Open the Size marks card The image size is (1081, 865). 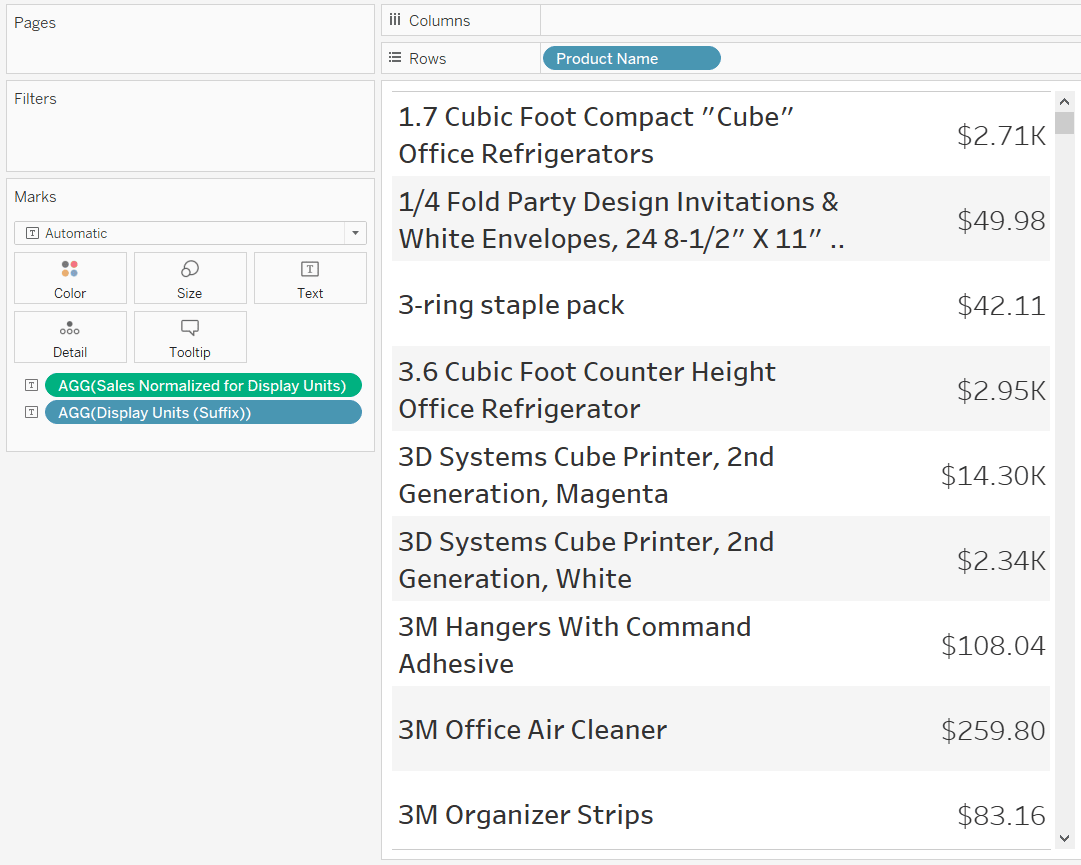[x=190, y=278]
